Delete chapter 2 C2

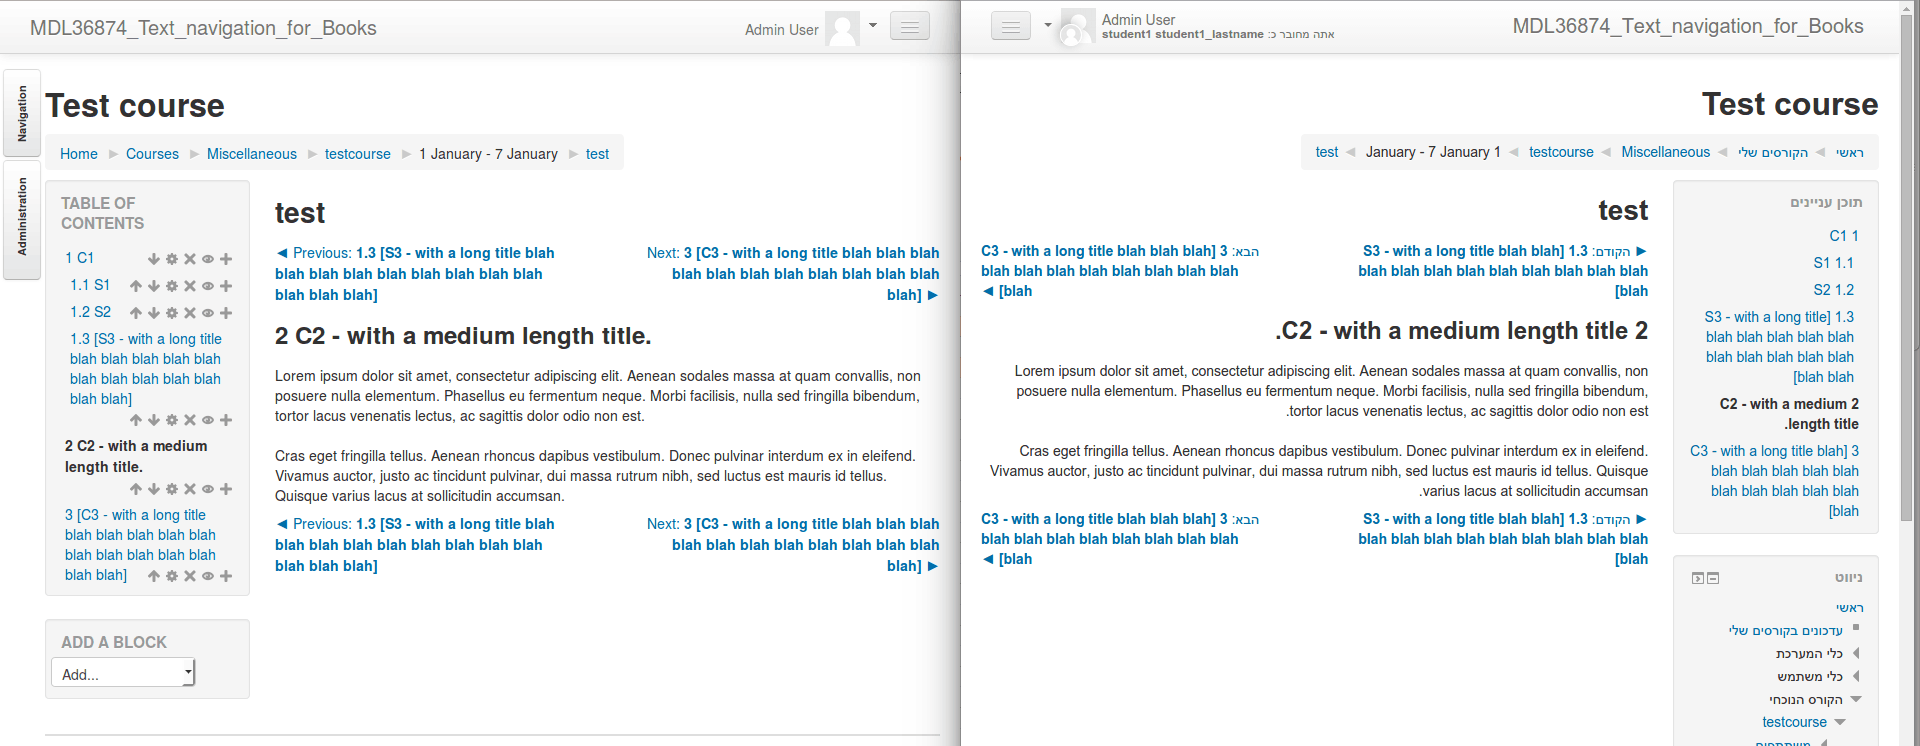(190, 489)
